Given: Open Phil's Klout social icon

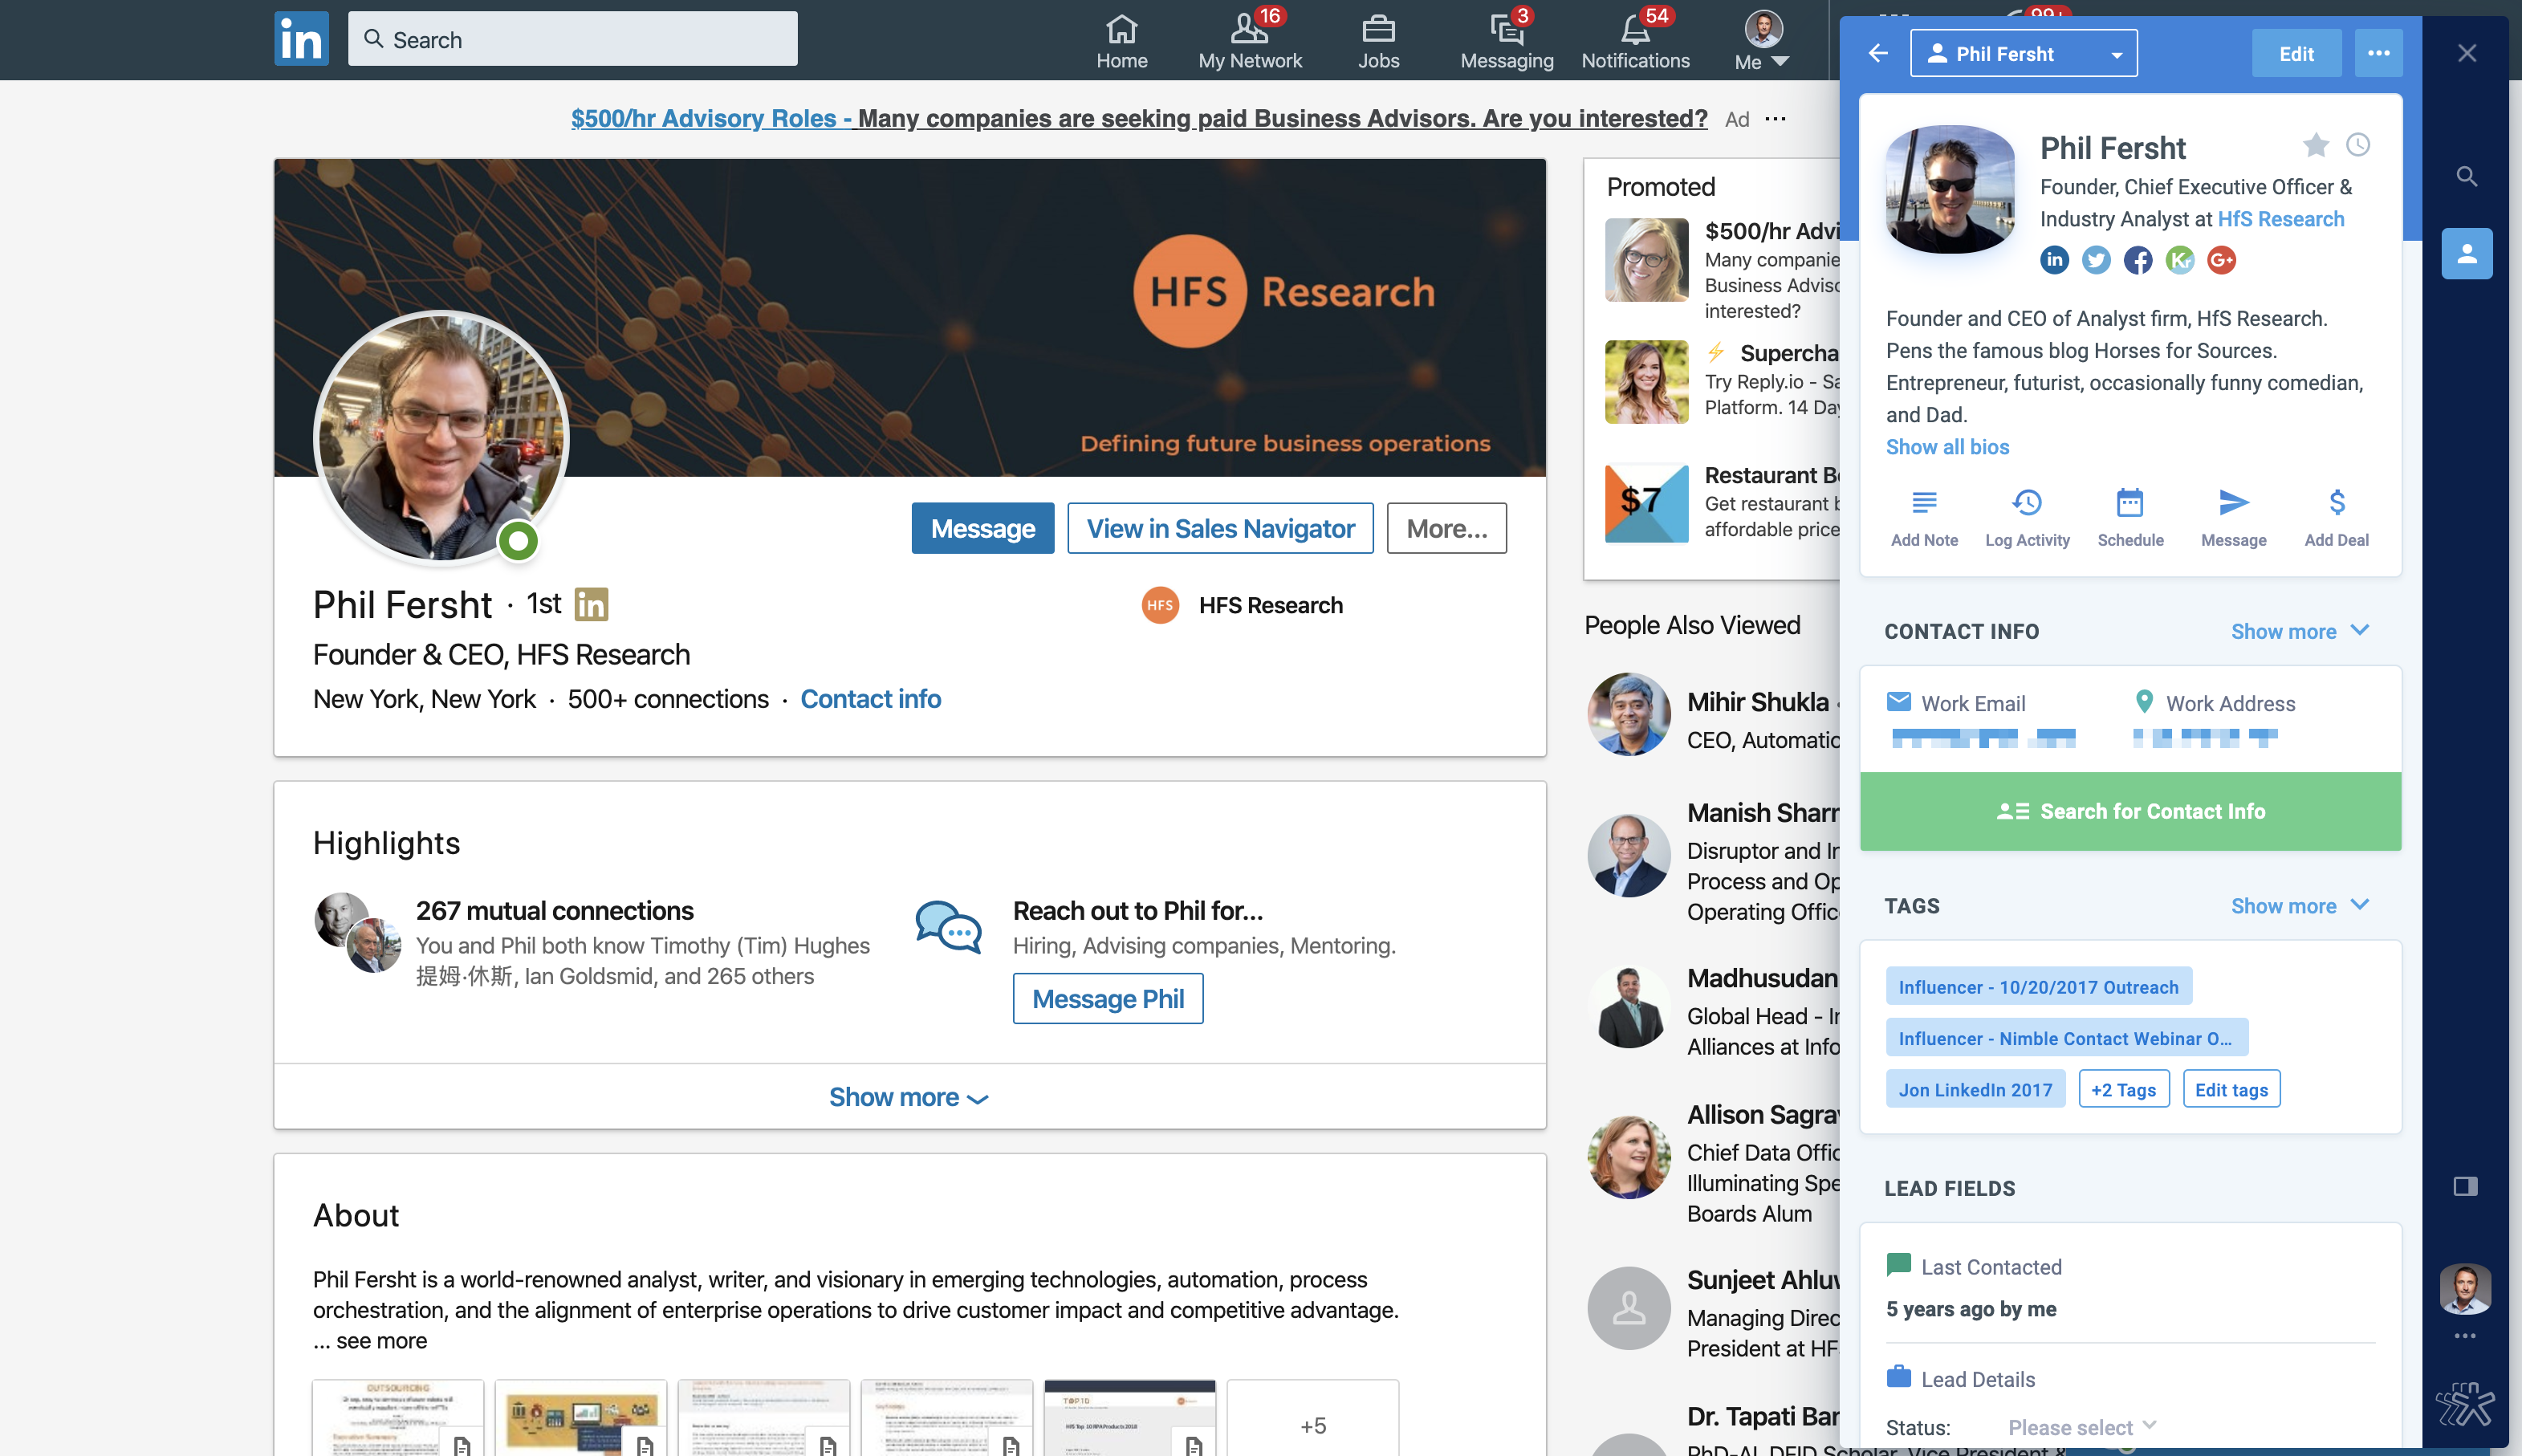Looking at the screenshot, I should click(x=2180, y=260).
